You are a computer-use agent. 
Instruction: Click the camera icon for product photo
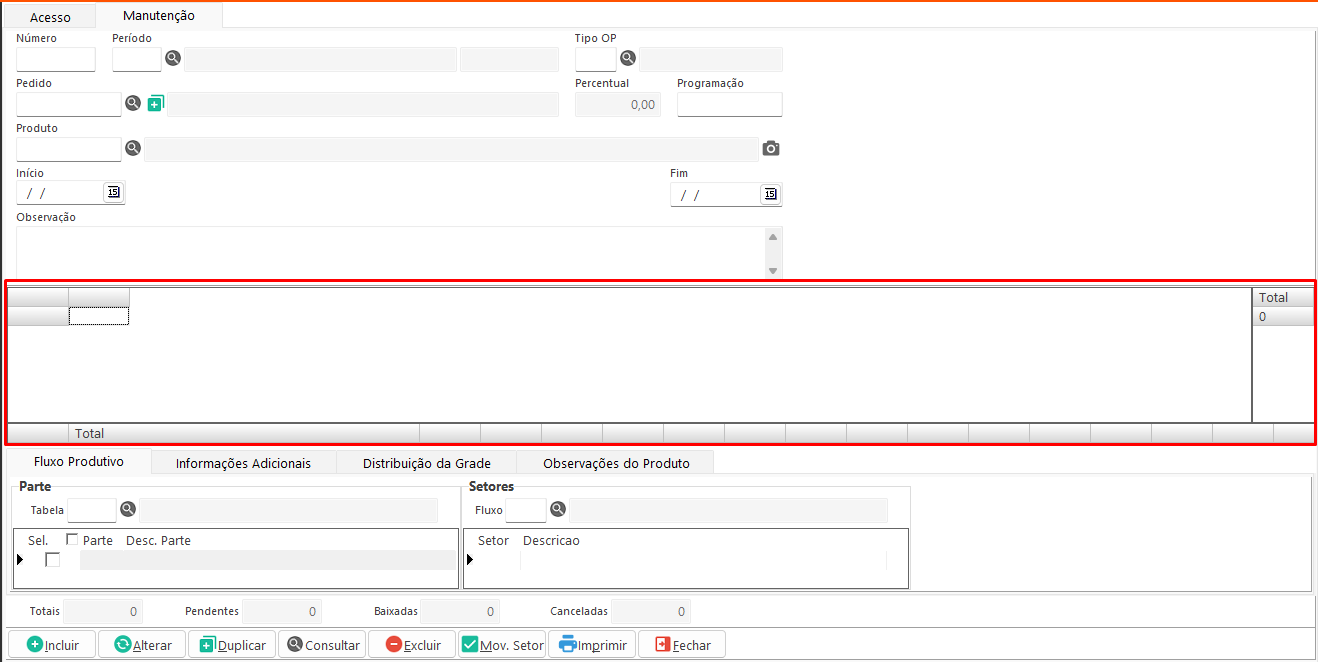pyautogui.click(x=770, y=149)
